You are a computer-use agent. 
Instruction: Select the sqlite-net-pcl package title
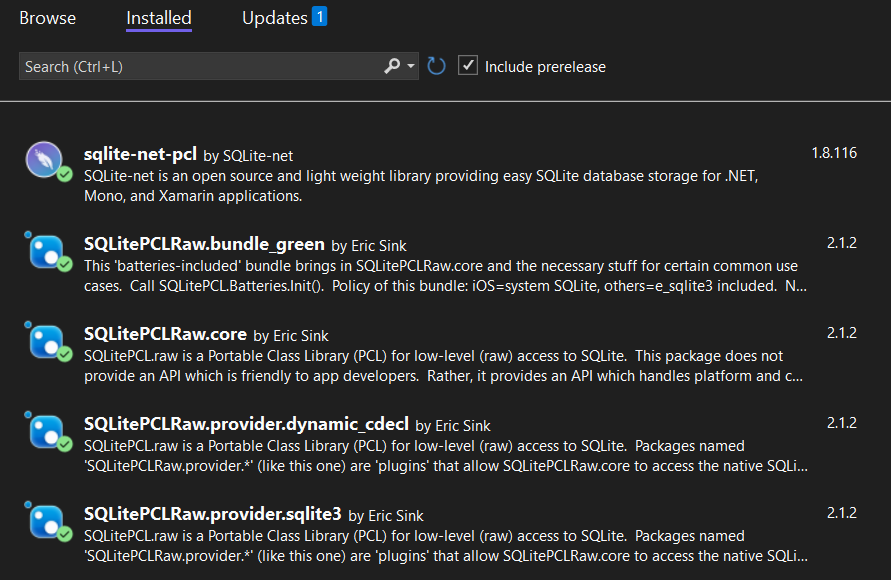click(141, 154)
